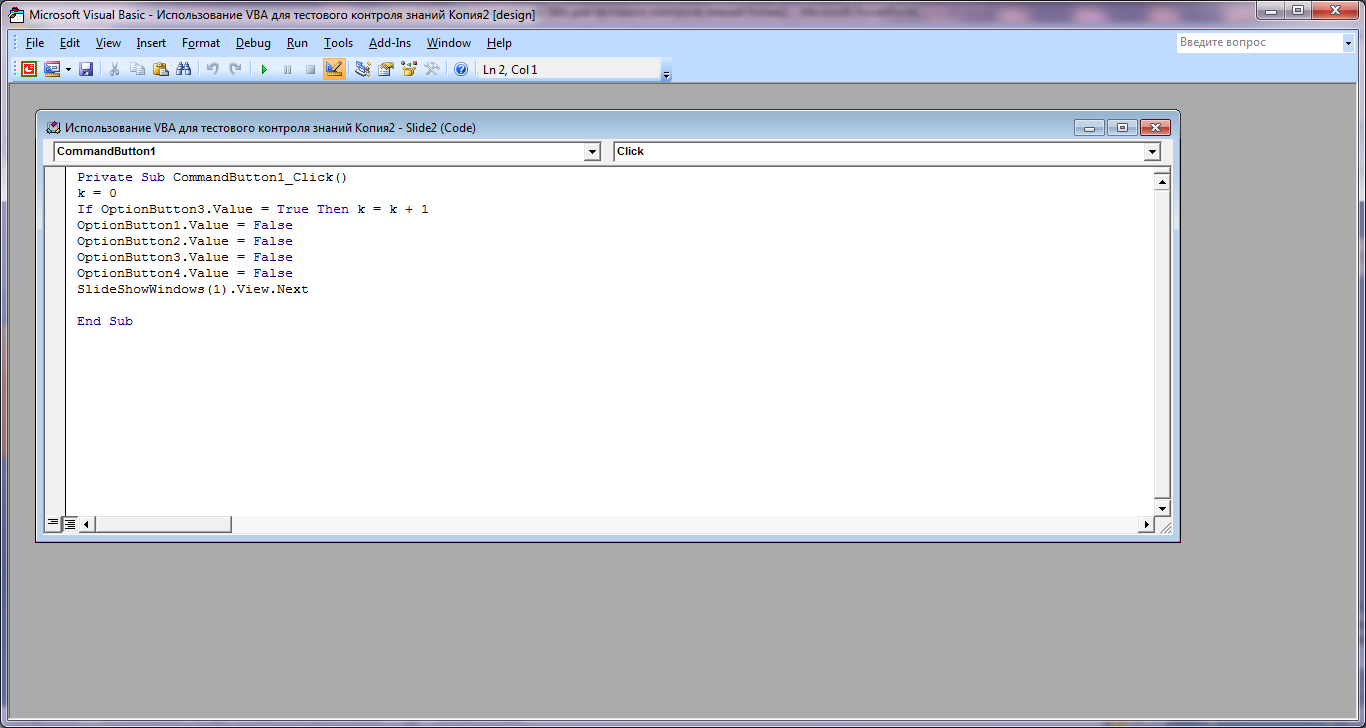Image resolution: width=1366 pixels, height=728 pixels.
Task: Open Find with the binoculars icon
Action: point(184,69)
